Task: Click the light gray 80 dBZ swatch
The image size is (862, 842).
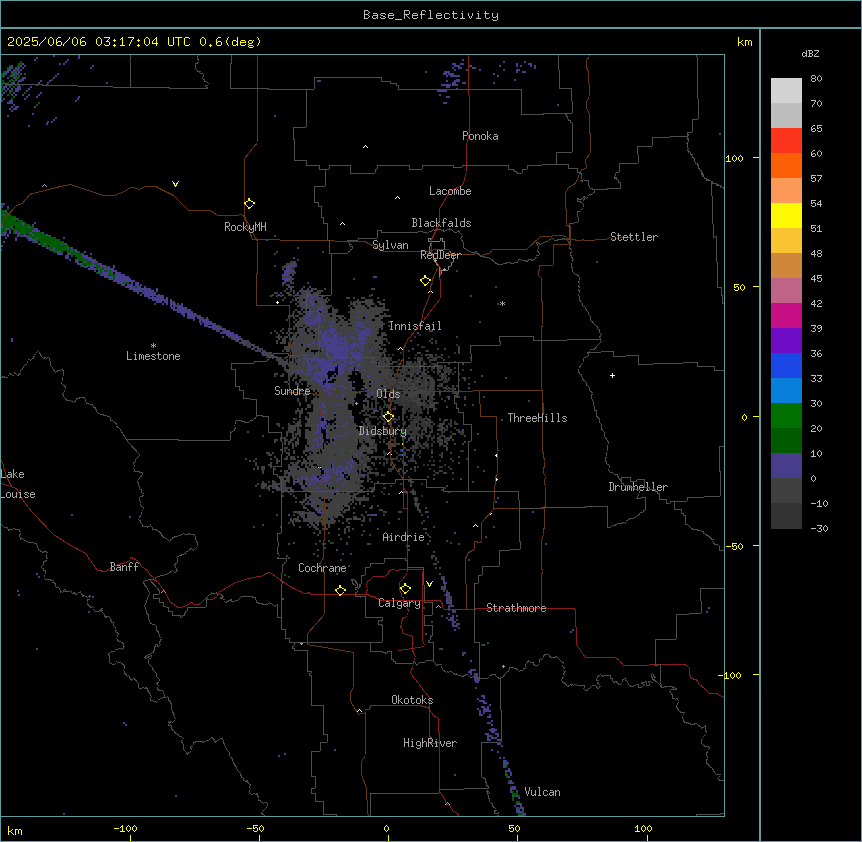Action: (x=786, y=91)
